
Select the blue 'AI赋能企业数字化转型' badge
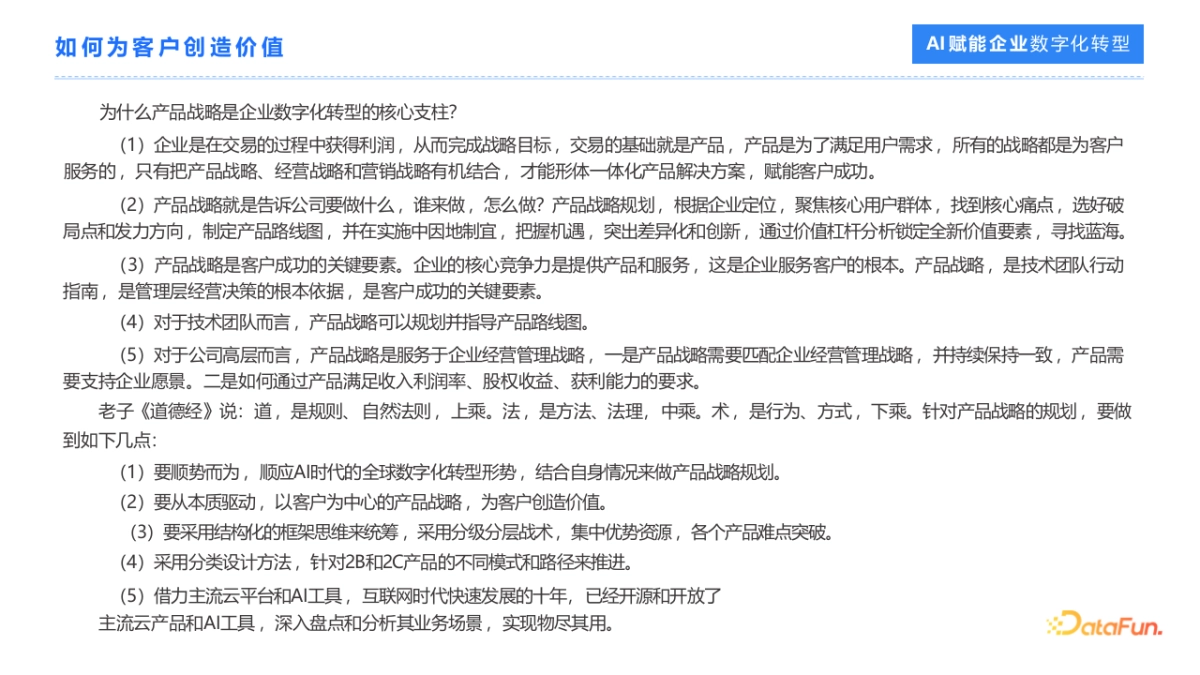pos(1028,42)
